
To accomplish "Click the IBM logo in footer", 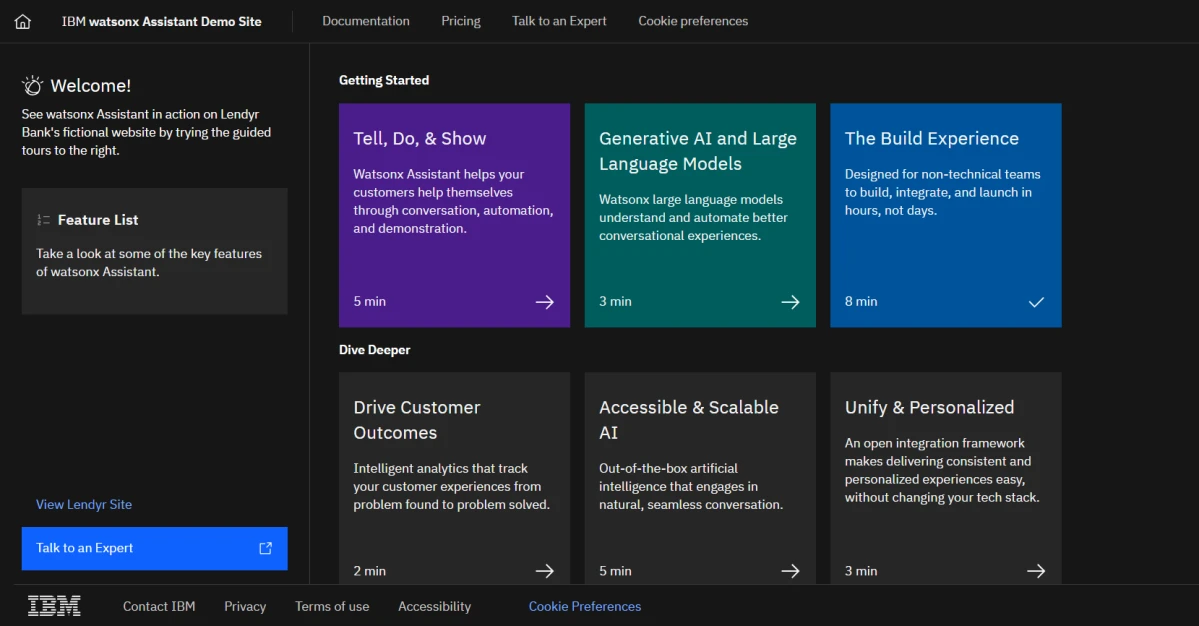I will (54, 606).
